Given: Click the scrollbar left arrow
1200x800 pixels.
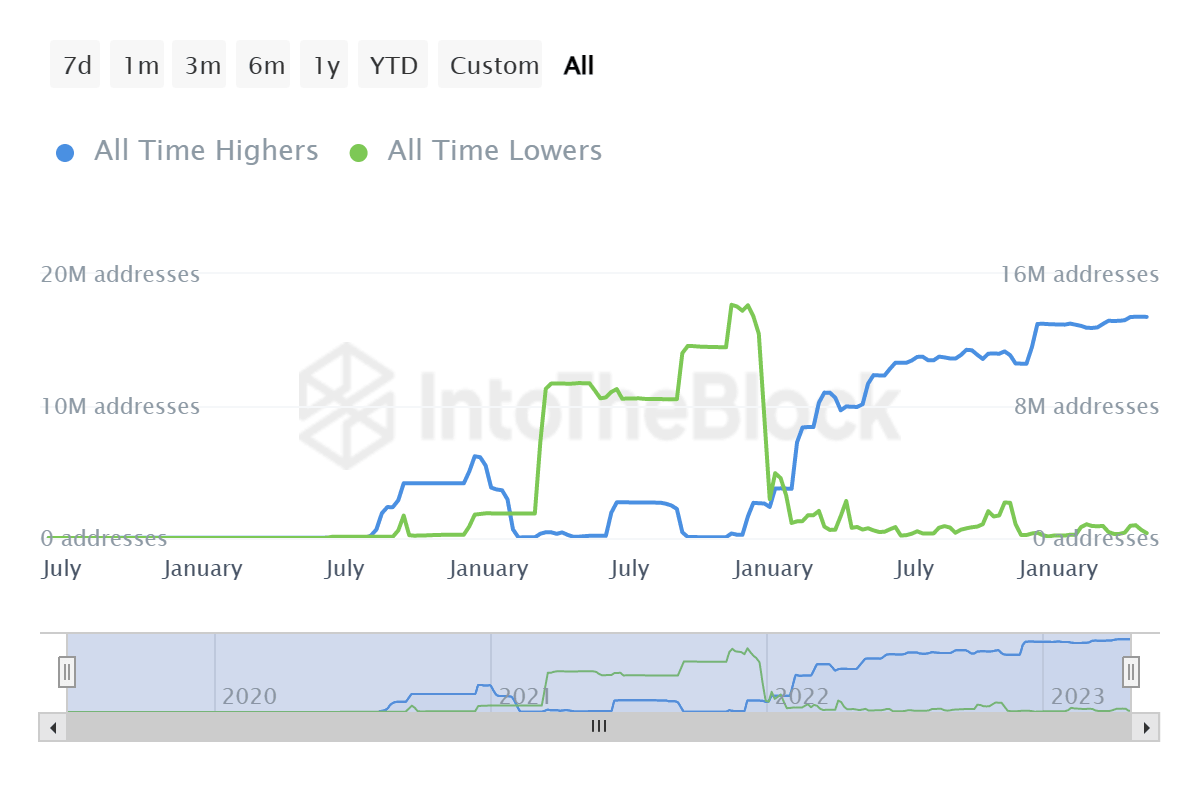Looking at the screenshot, I should point(52,727).
